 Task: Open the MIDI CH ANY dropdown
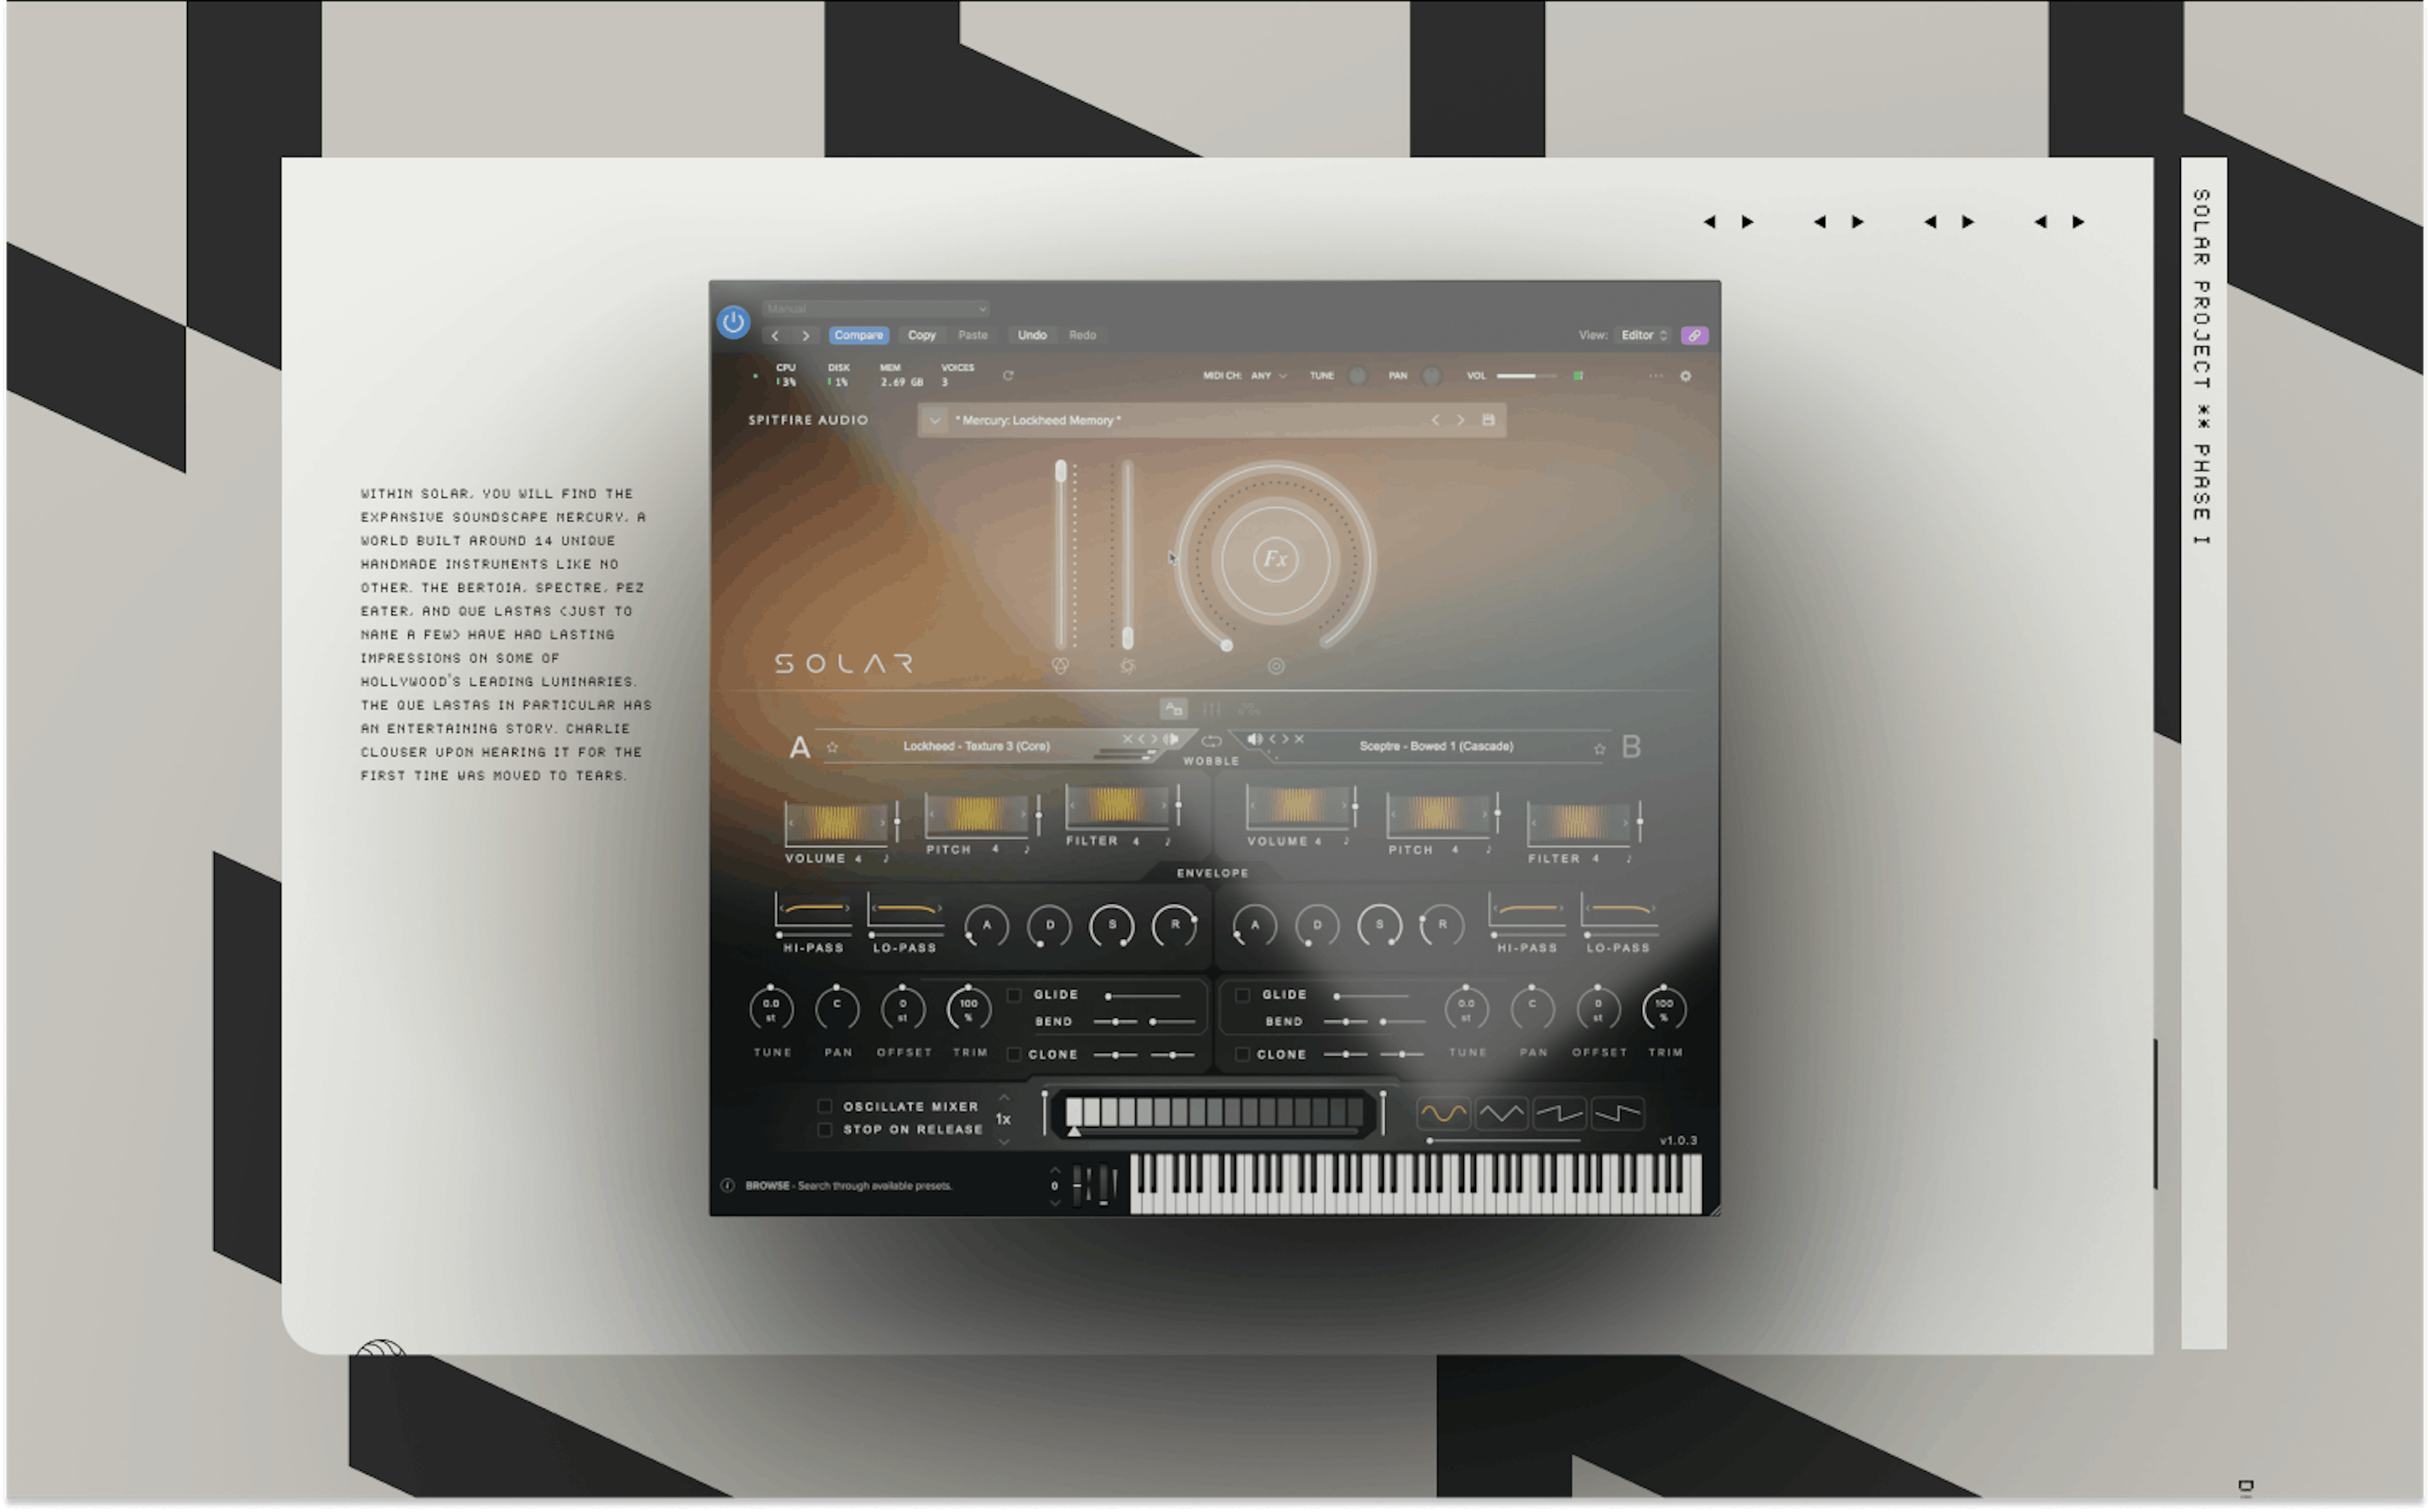1268,376
